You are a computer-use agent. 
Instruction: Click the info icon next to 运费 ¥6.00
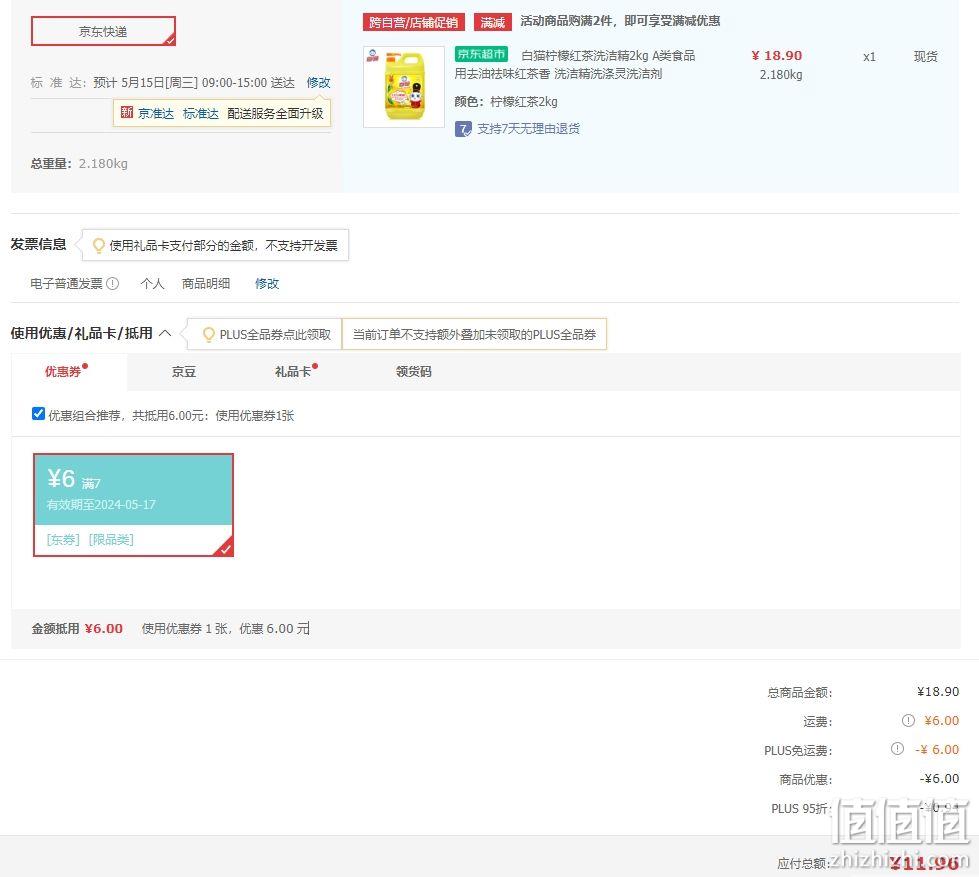908,720
